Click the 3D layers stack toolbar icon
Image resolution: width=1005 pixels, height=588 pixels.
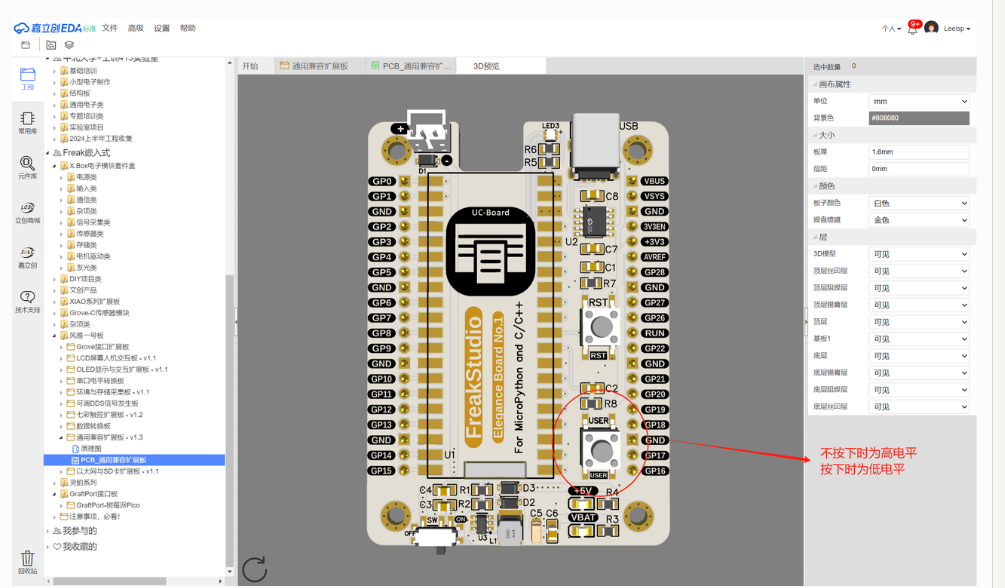69,46
